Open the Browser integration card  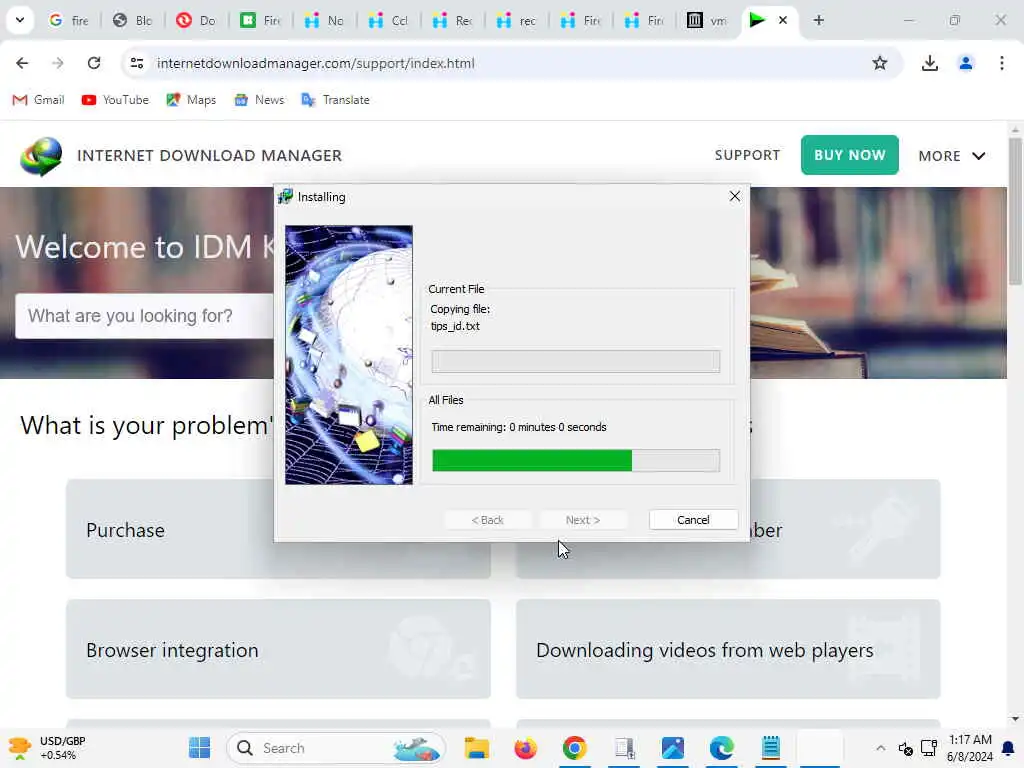point(278,649)
